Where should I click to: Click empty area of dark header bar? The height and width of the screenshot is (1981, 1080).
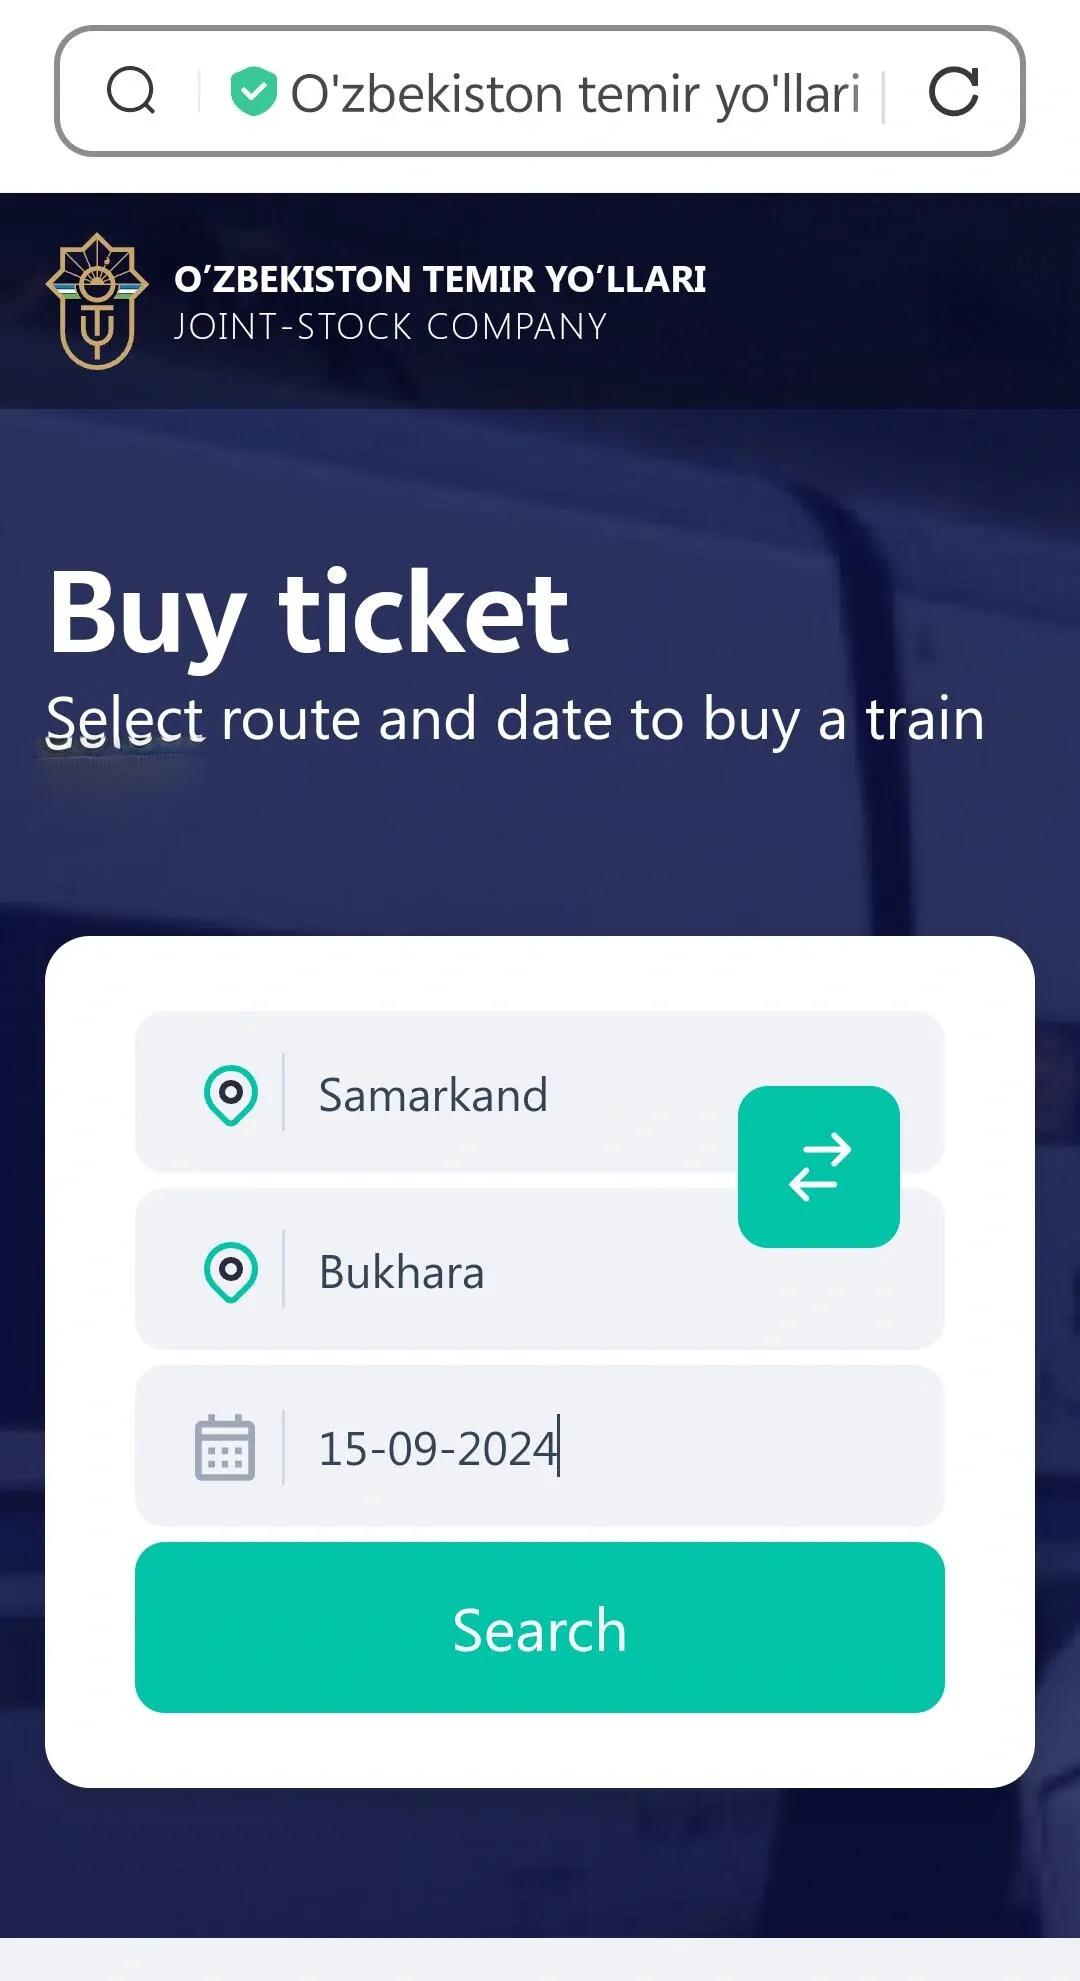pyautogui.click(x=900, y=300)
